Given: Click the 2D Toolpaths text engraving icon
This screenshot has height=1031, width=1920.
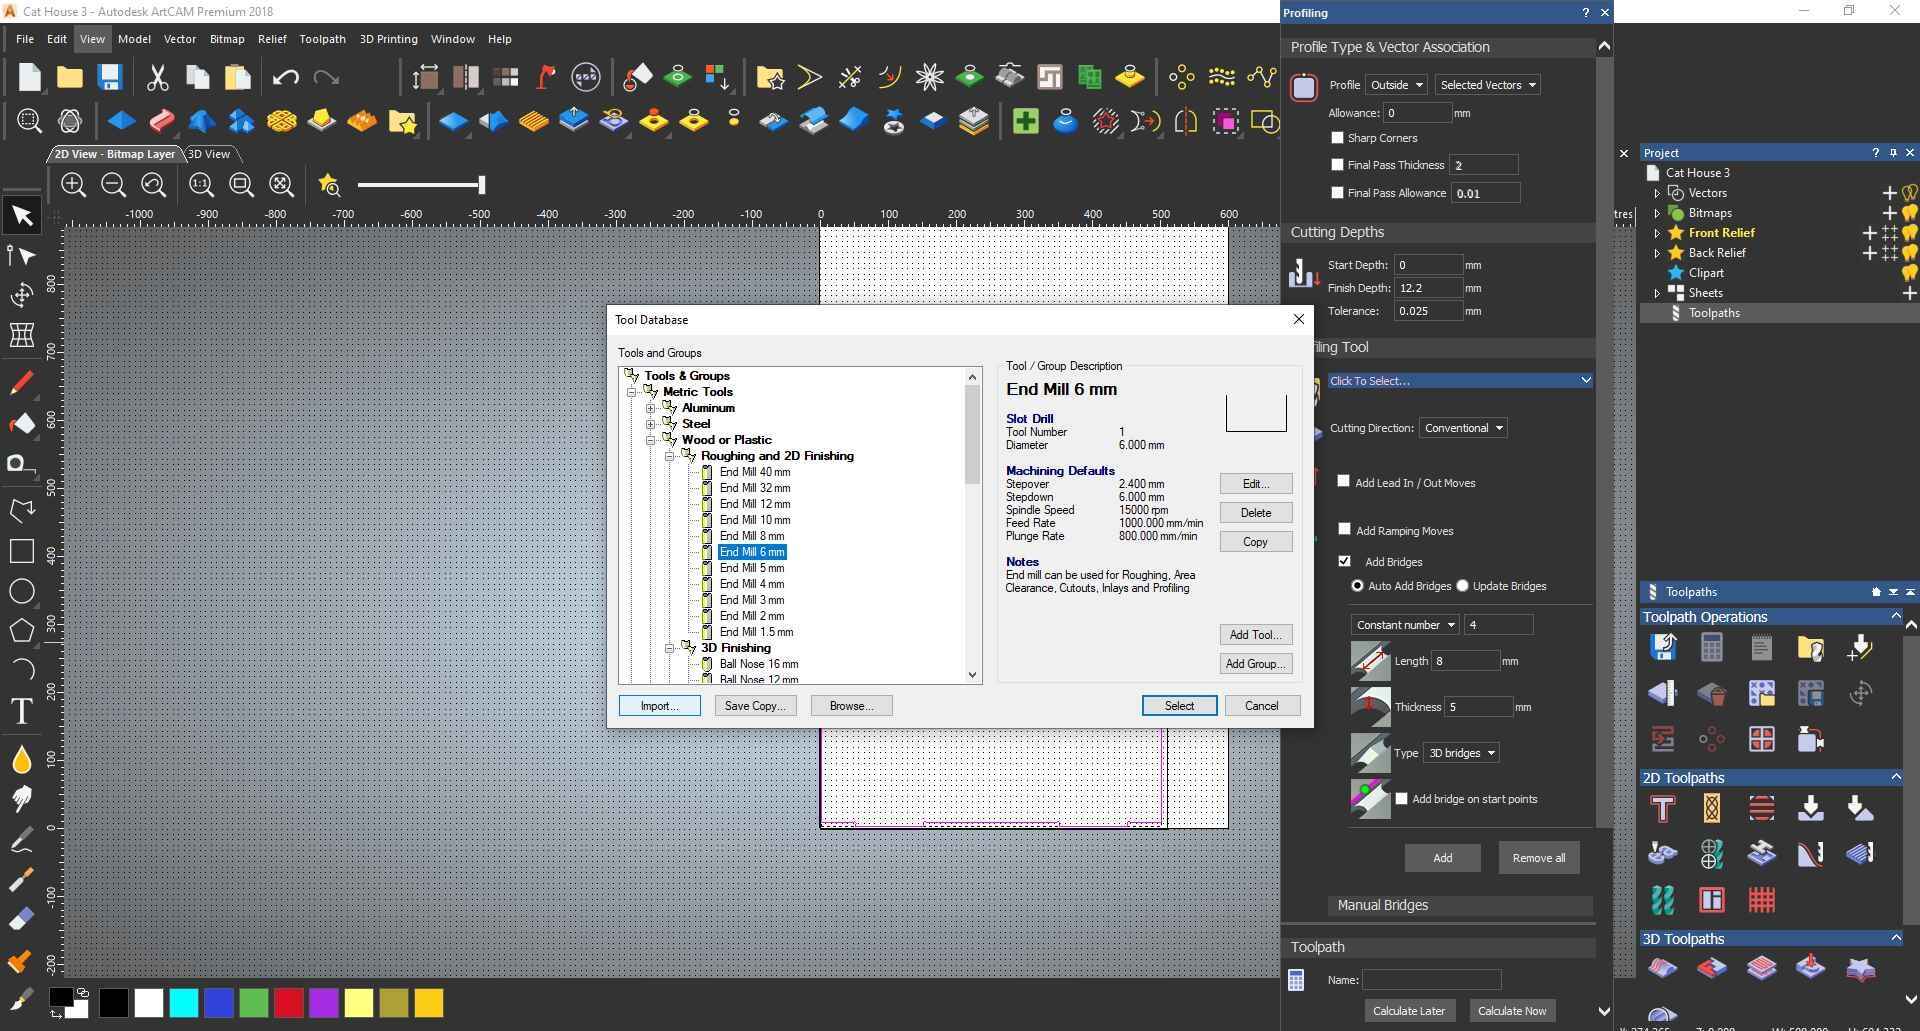Looking at the screenshot, I should click(1663, 808).
